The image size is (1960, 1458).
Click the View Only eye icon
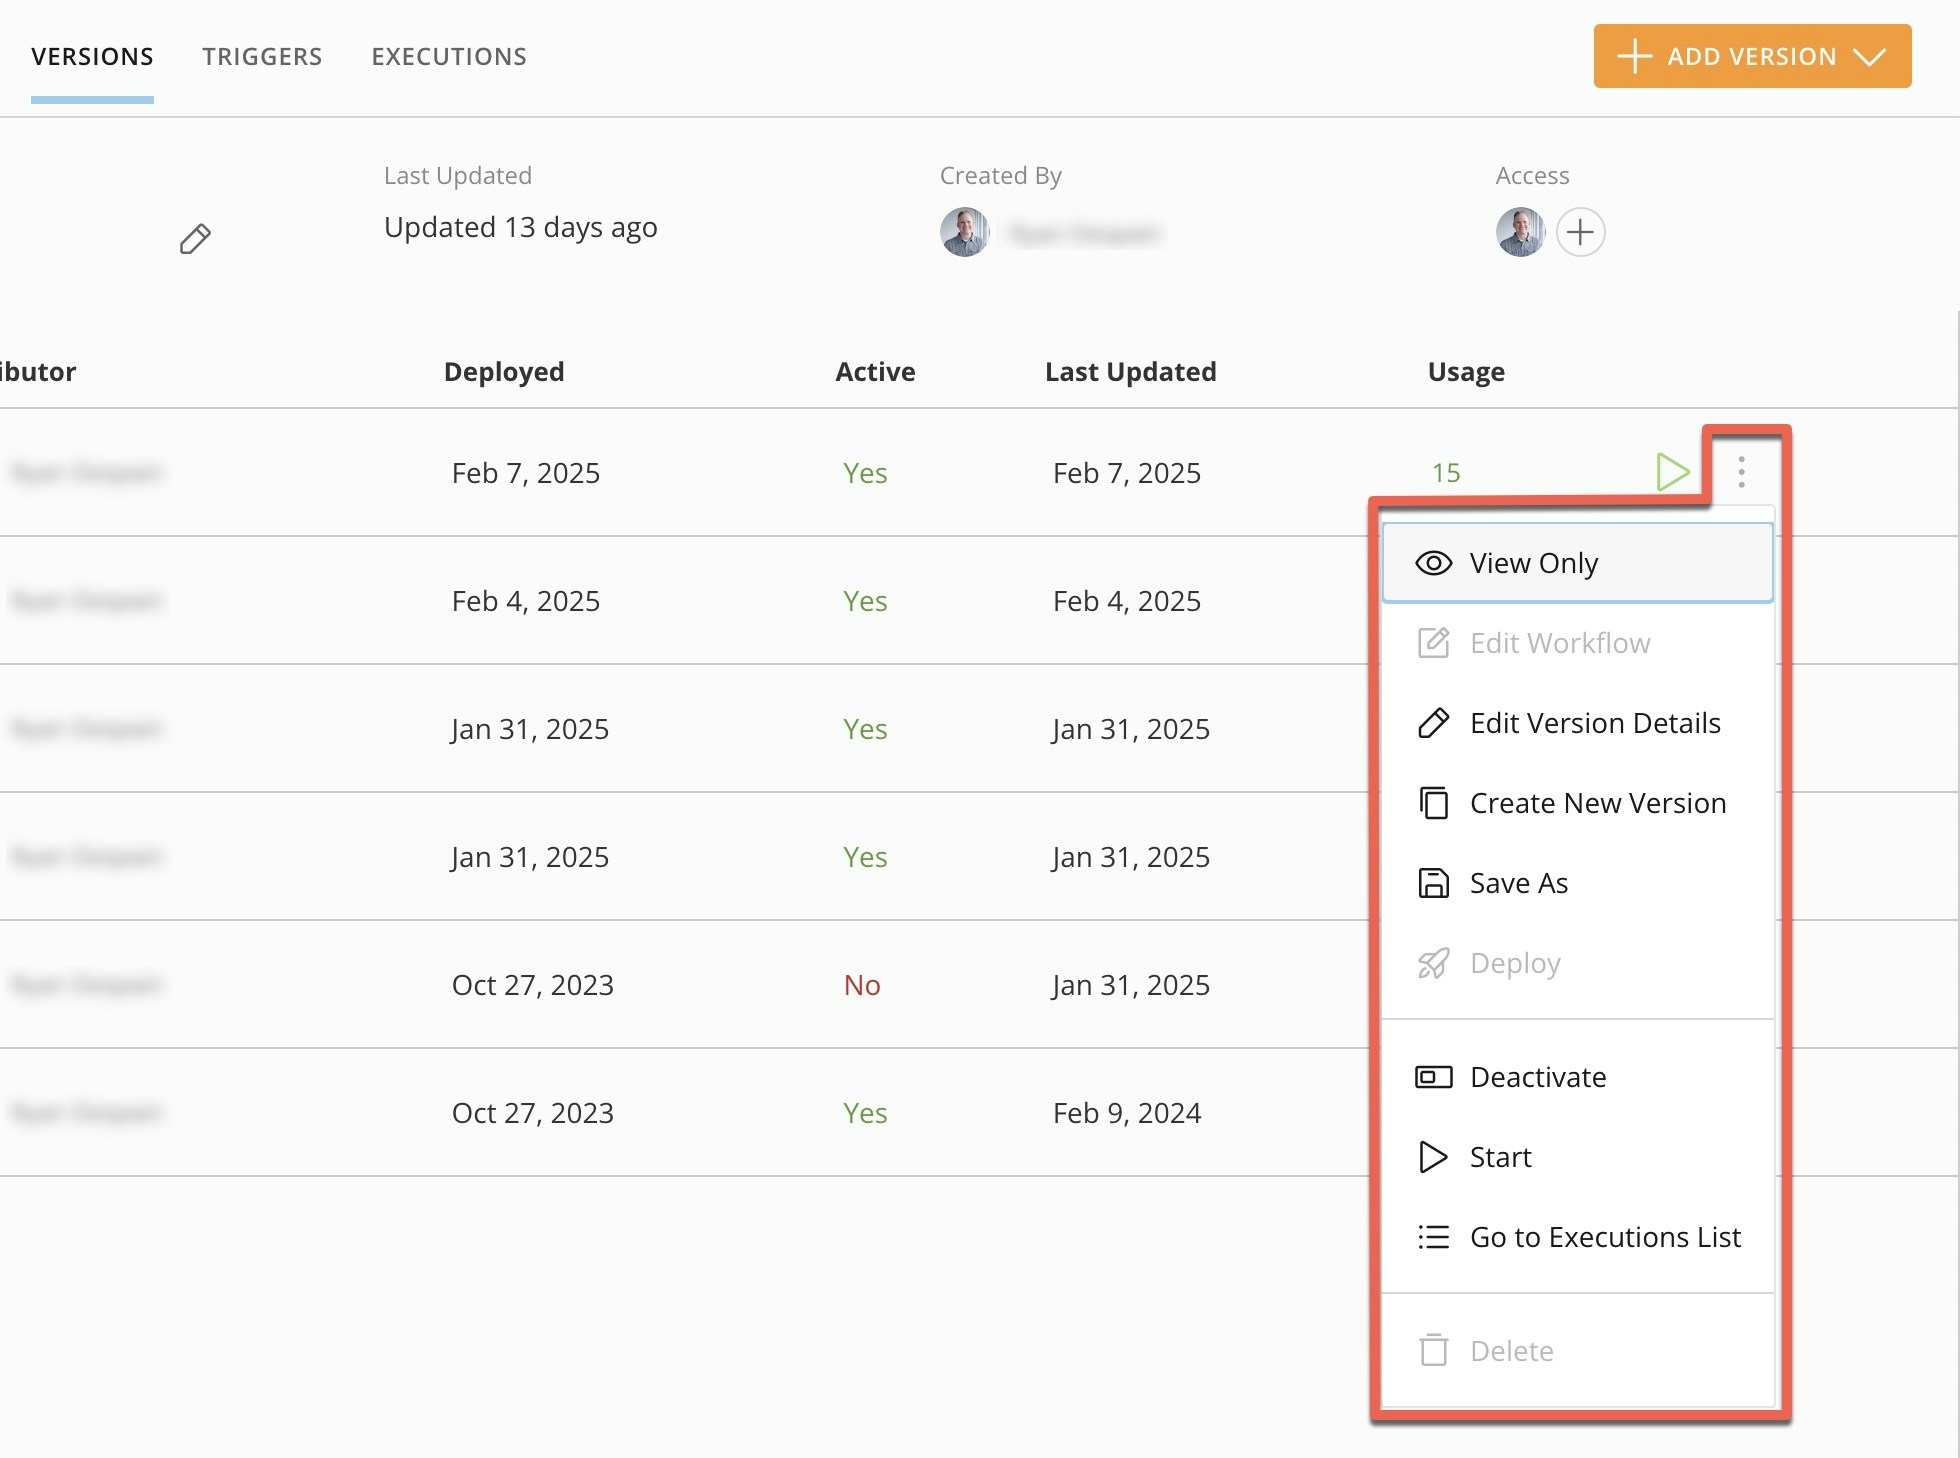[x=1433, y=563]
